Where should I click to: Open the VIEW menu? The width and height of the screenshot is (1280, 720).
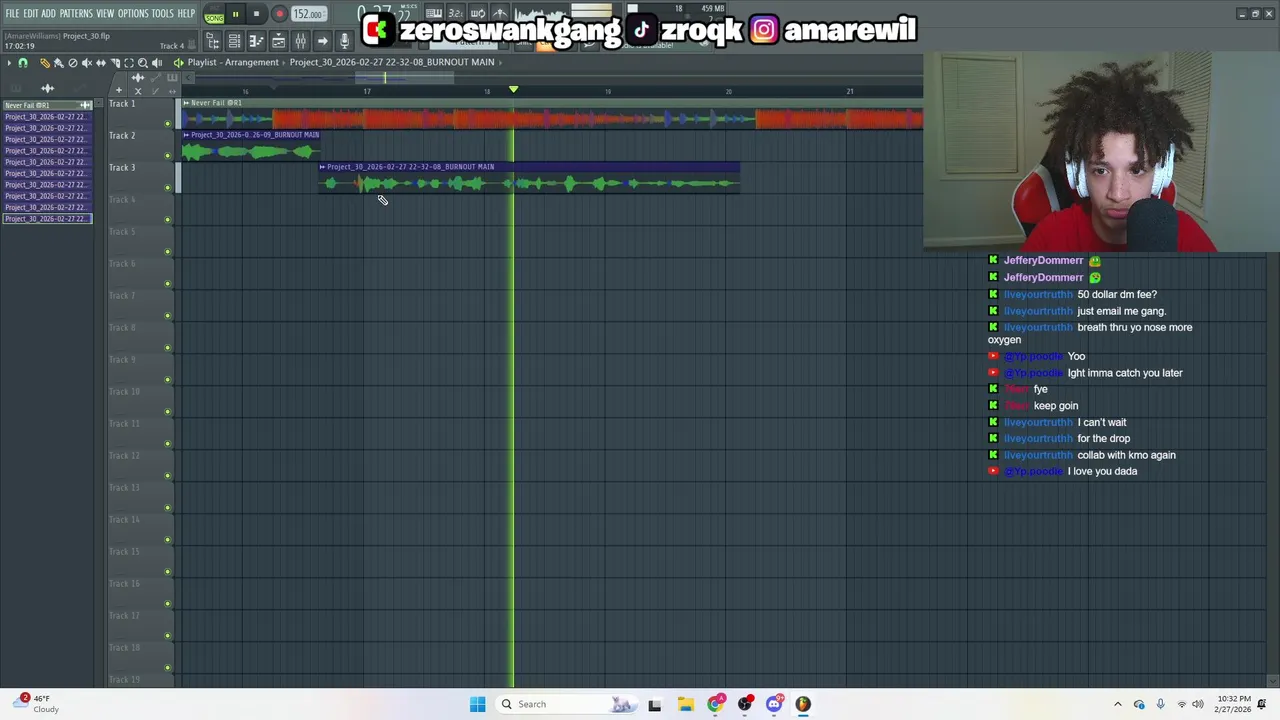pos(105,13)
